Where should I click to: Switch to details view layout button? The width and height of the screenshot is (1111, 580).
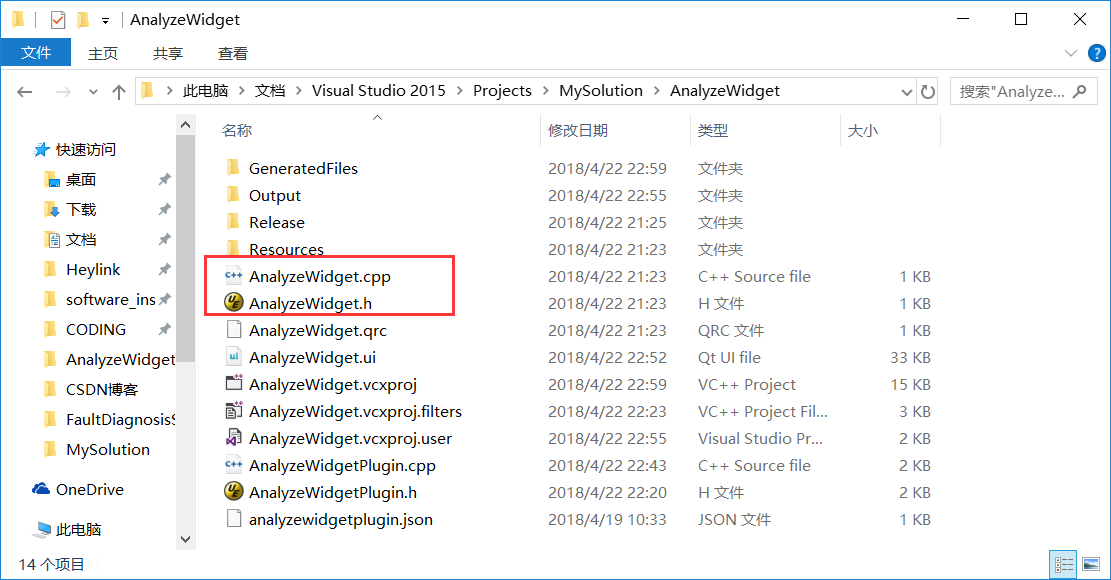[x=1063, y=564]
